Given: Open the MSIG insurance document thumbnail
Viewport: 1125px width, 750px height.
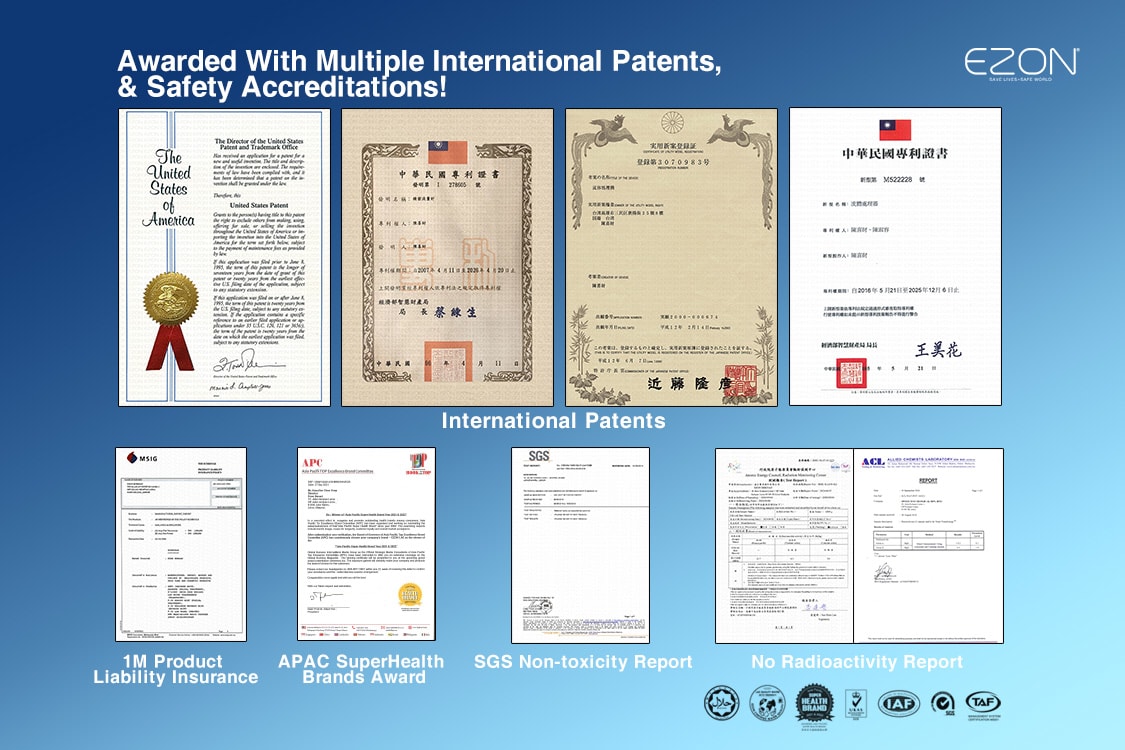Looking at the screenshot, I should pos(181,544).
